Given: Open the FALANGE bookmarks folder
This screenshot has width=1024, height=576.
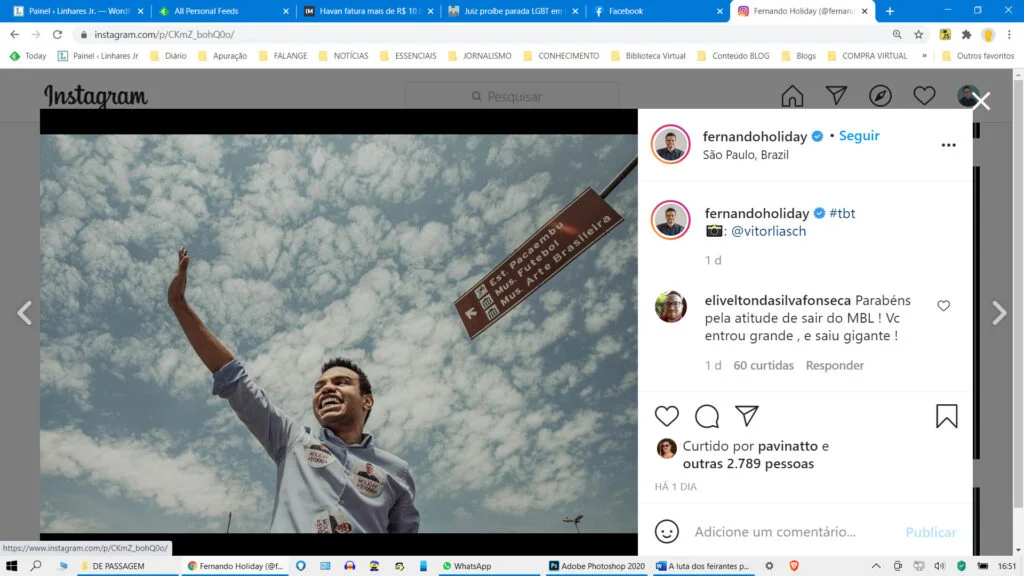Looking at the screenshot, I should pos(283,56).
